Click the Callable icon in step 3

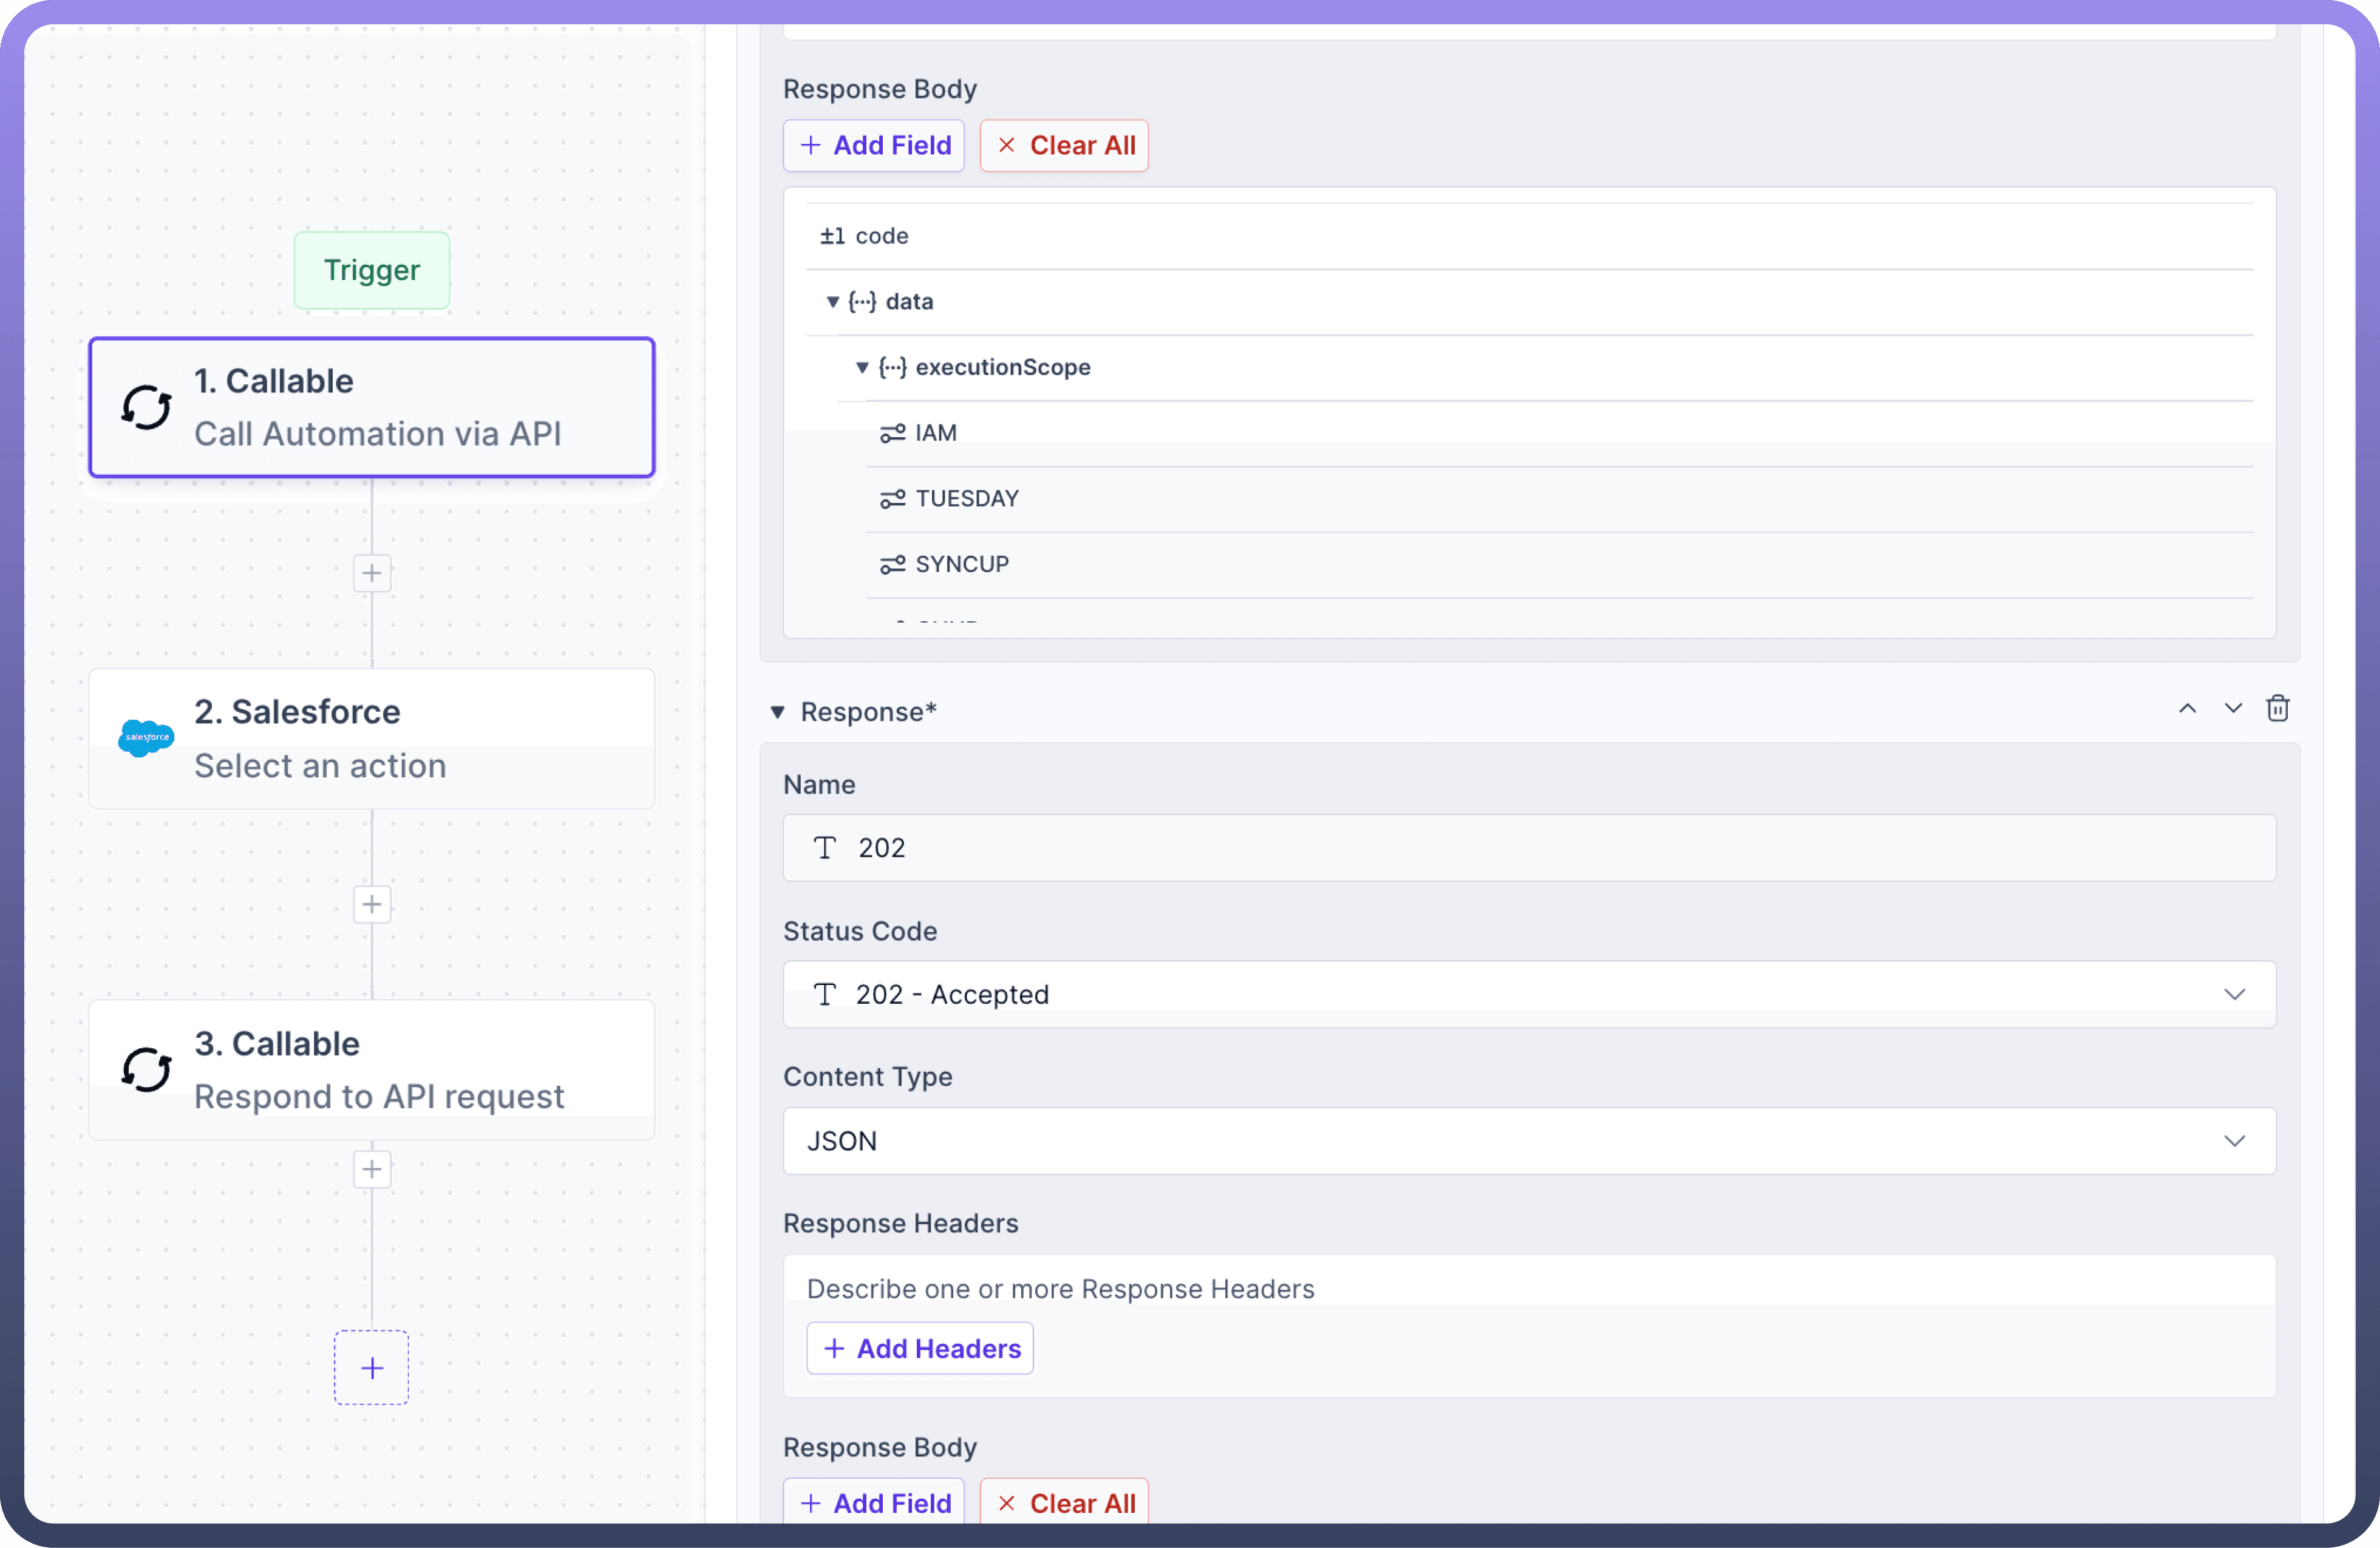point(146,1069)
